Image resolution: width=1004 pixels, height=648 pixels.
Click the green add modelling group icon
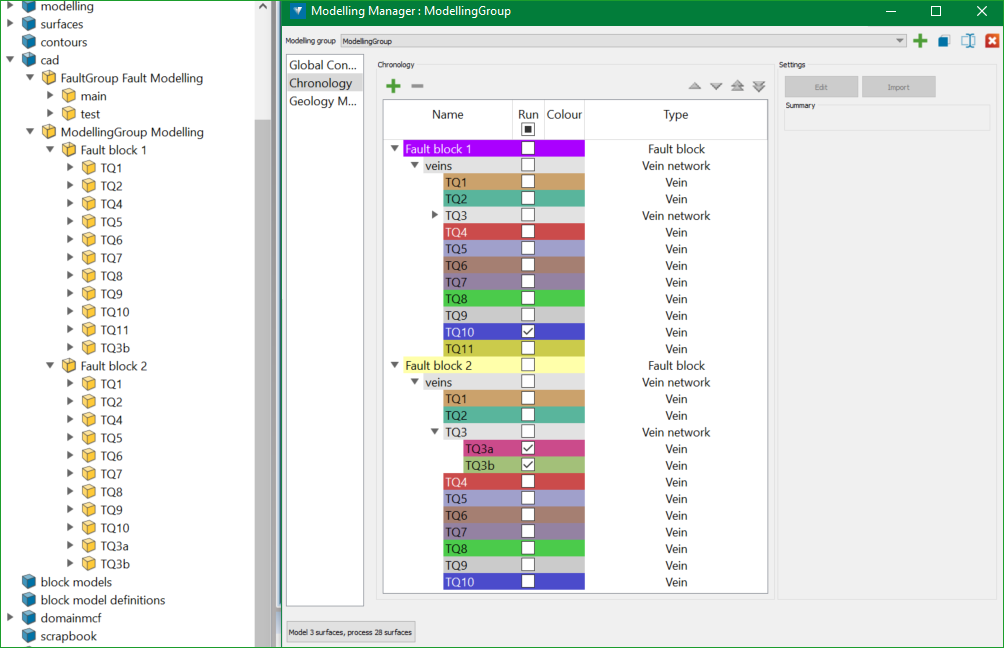(920, 41)
